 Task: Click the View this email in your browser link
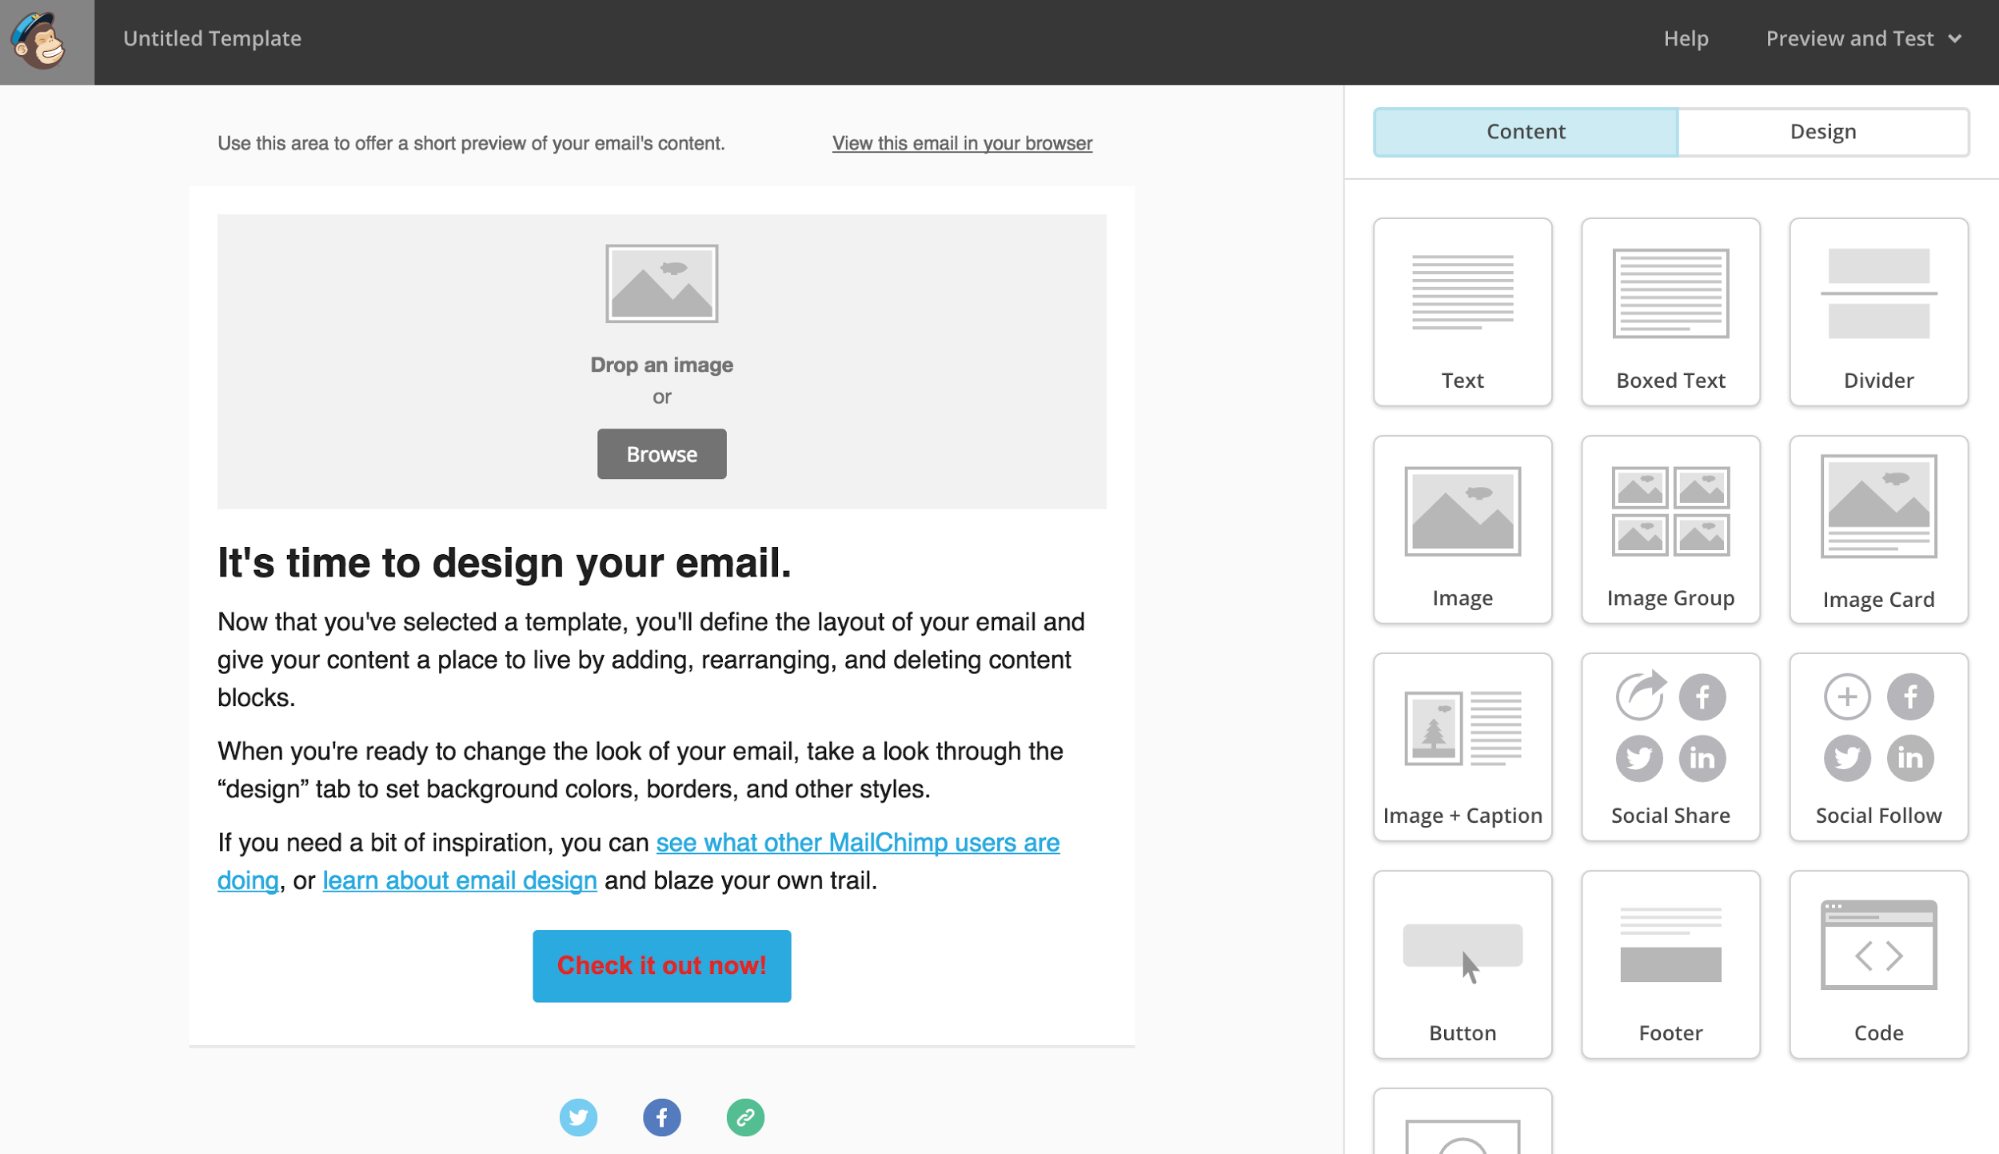(x=964, y=142)
